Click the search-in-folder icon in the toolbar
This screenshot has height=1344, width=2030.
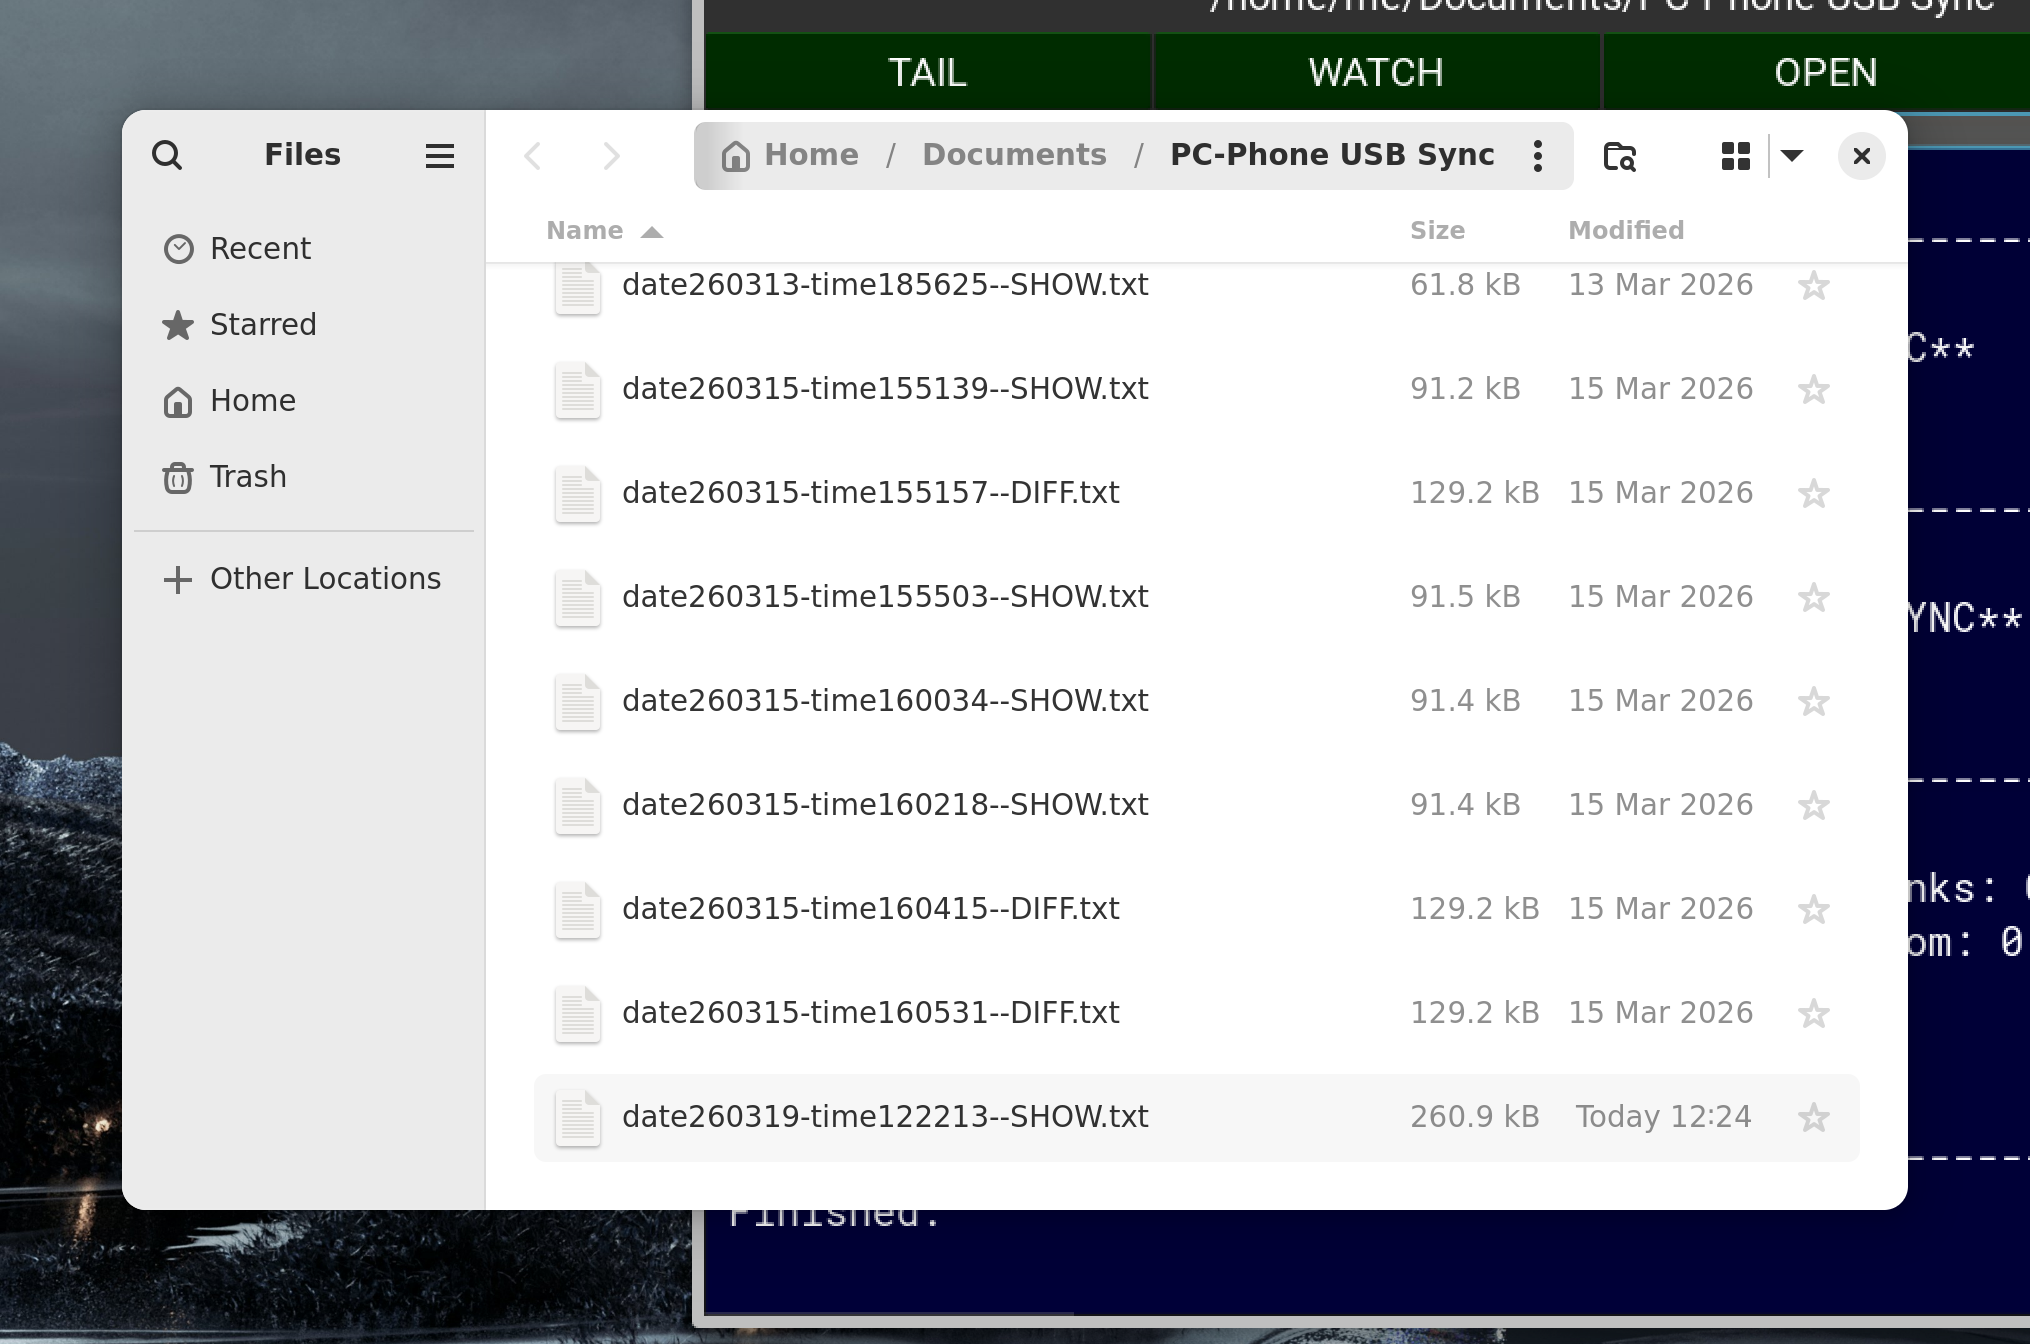click(1619, 156)
